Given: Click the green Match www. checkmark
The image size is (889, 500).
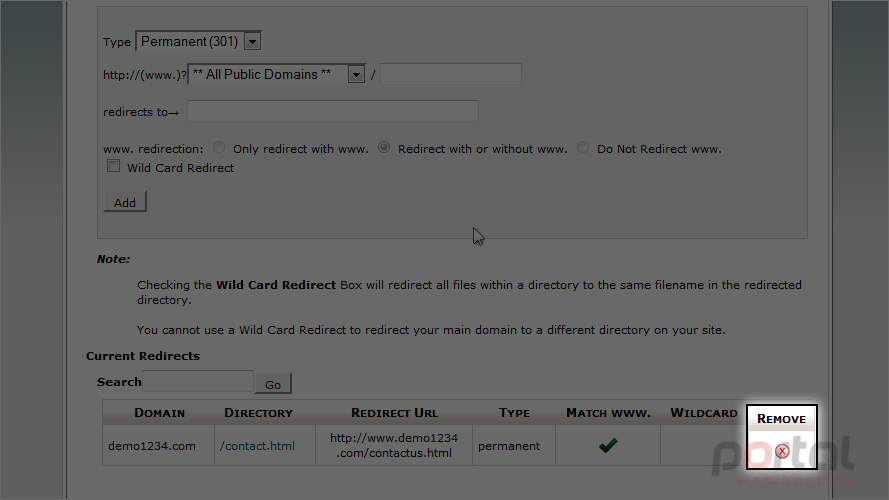Looking at the screenshot, I should pyautogui.click(x=608, y=446).
